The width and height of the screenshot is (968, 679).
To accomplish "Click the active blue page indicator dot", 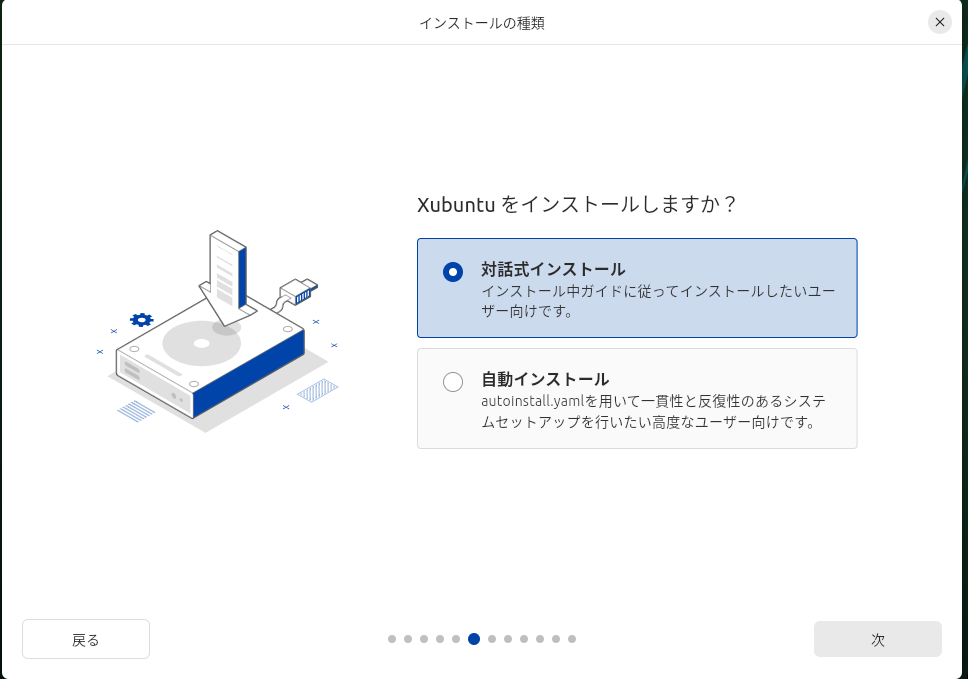I will 474,639.
